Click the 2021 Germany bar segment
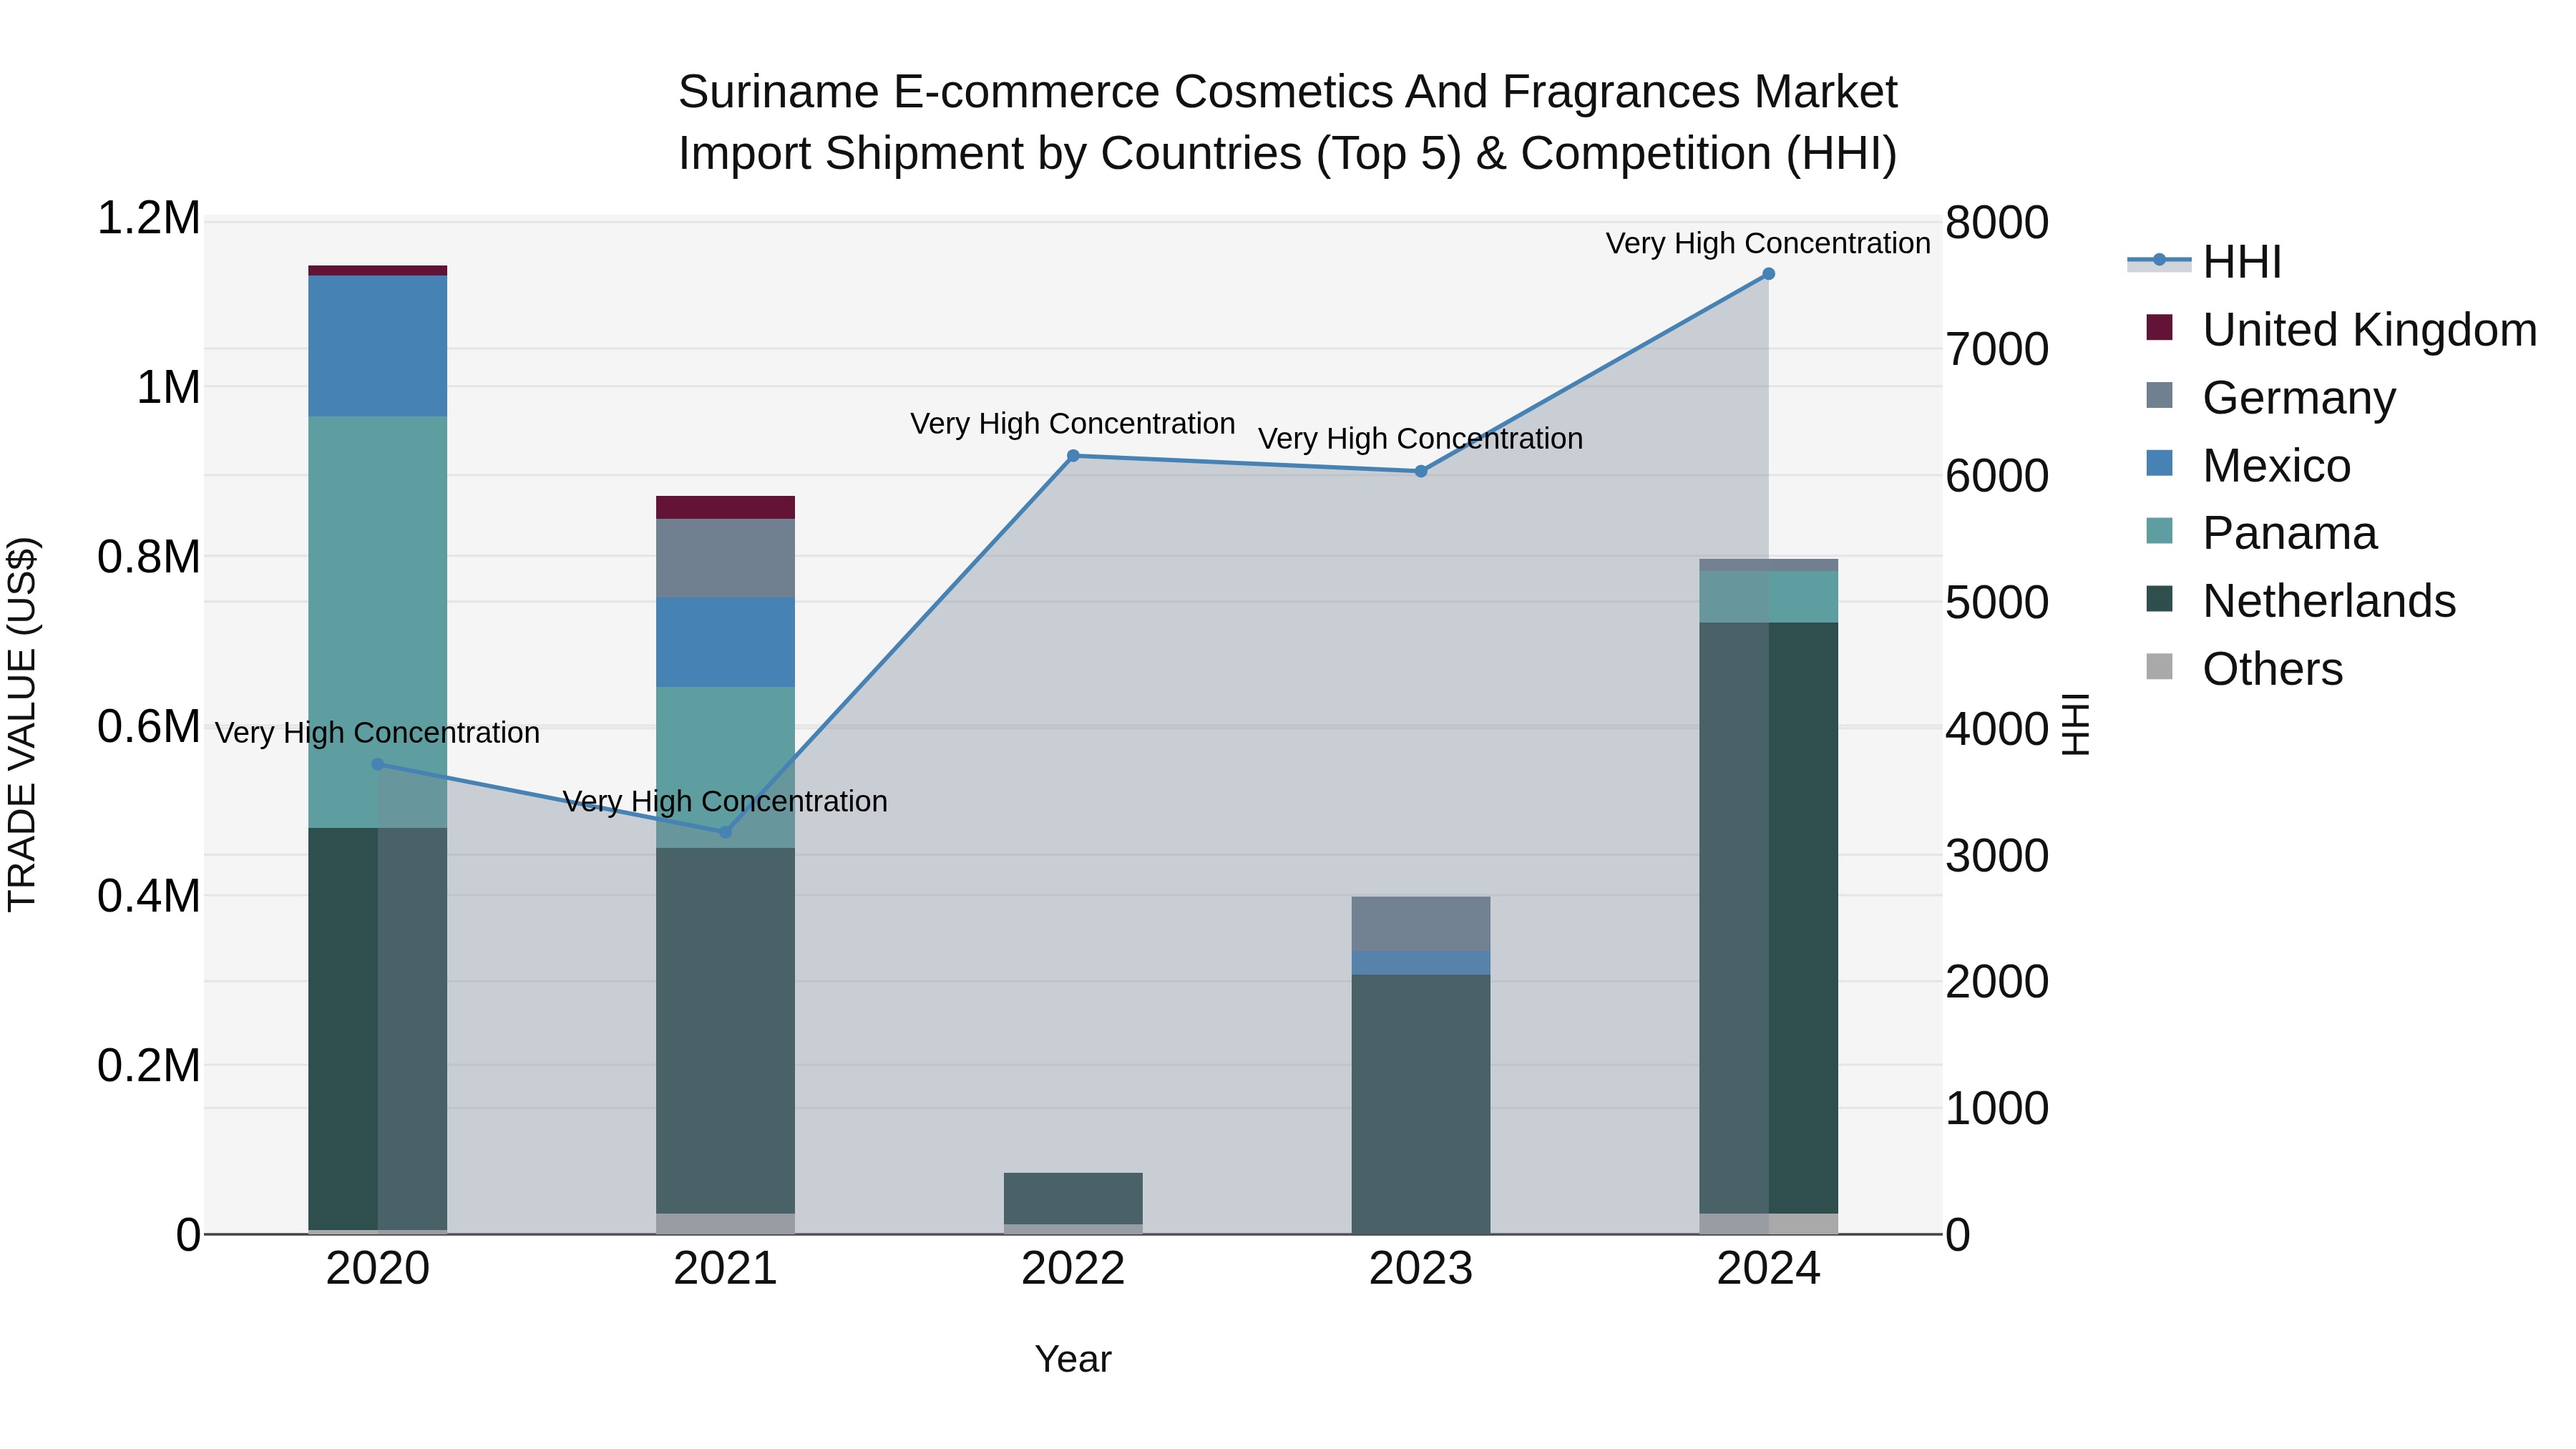This screenshot has height=1449, width=2576. [x=726, y=558]
